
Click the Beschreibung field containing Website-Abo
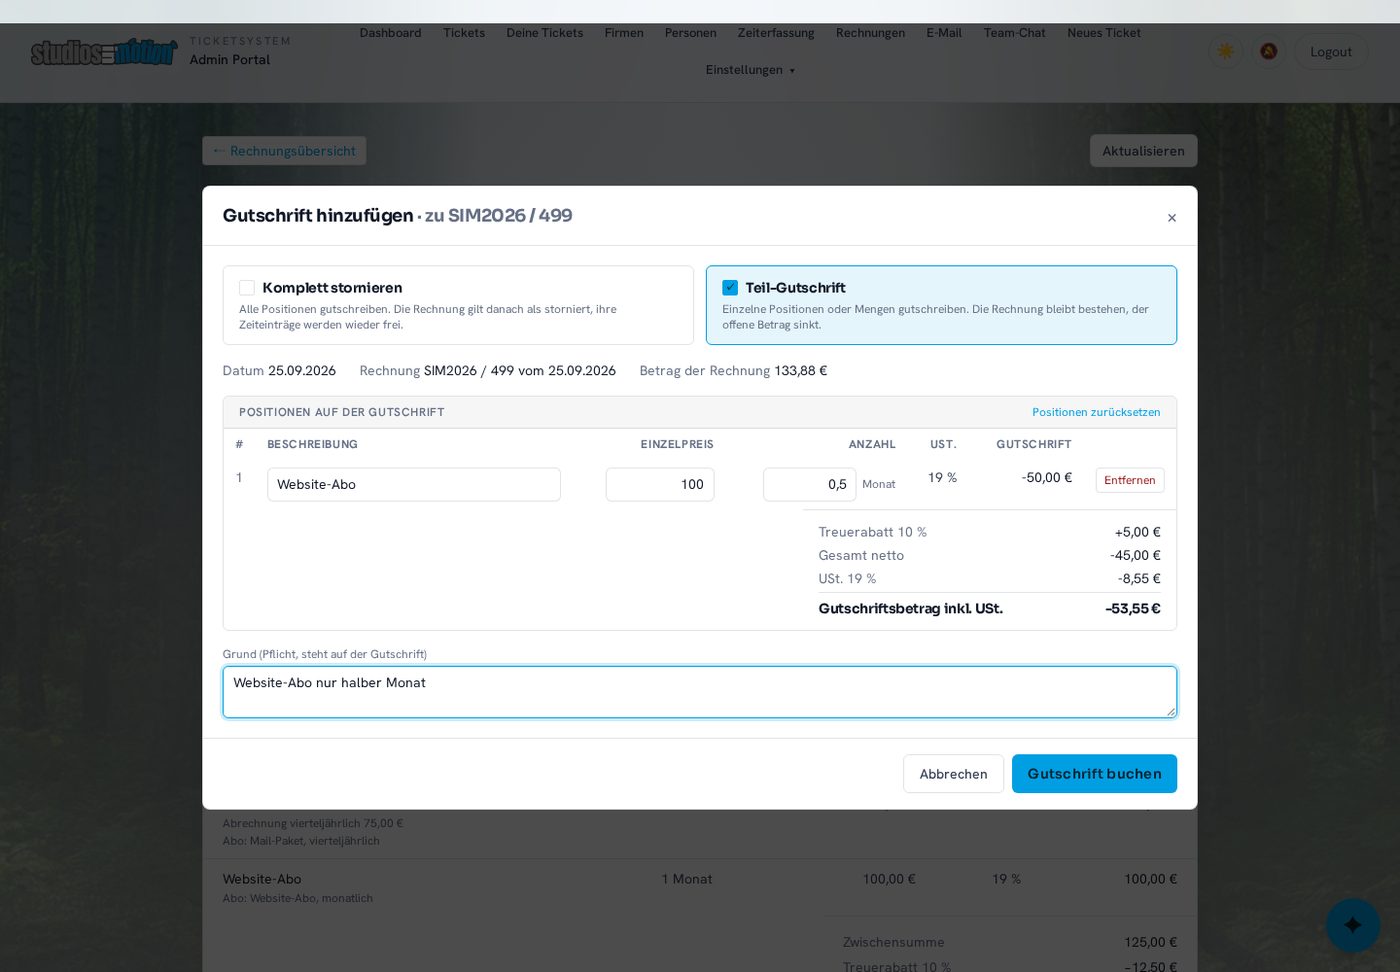[x=414, y=485]
